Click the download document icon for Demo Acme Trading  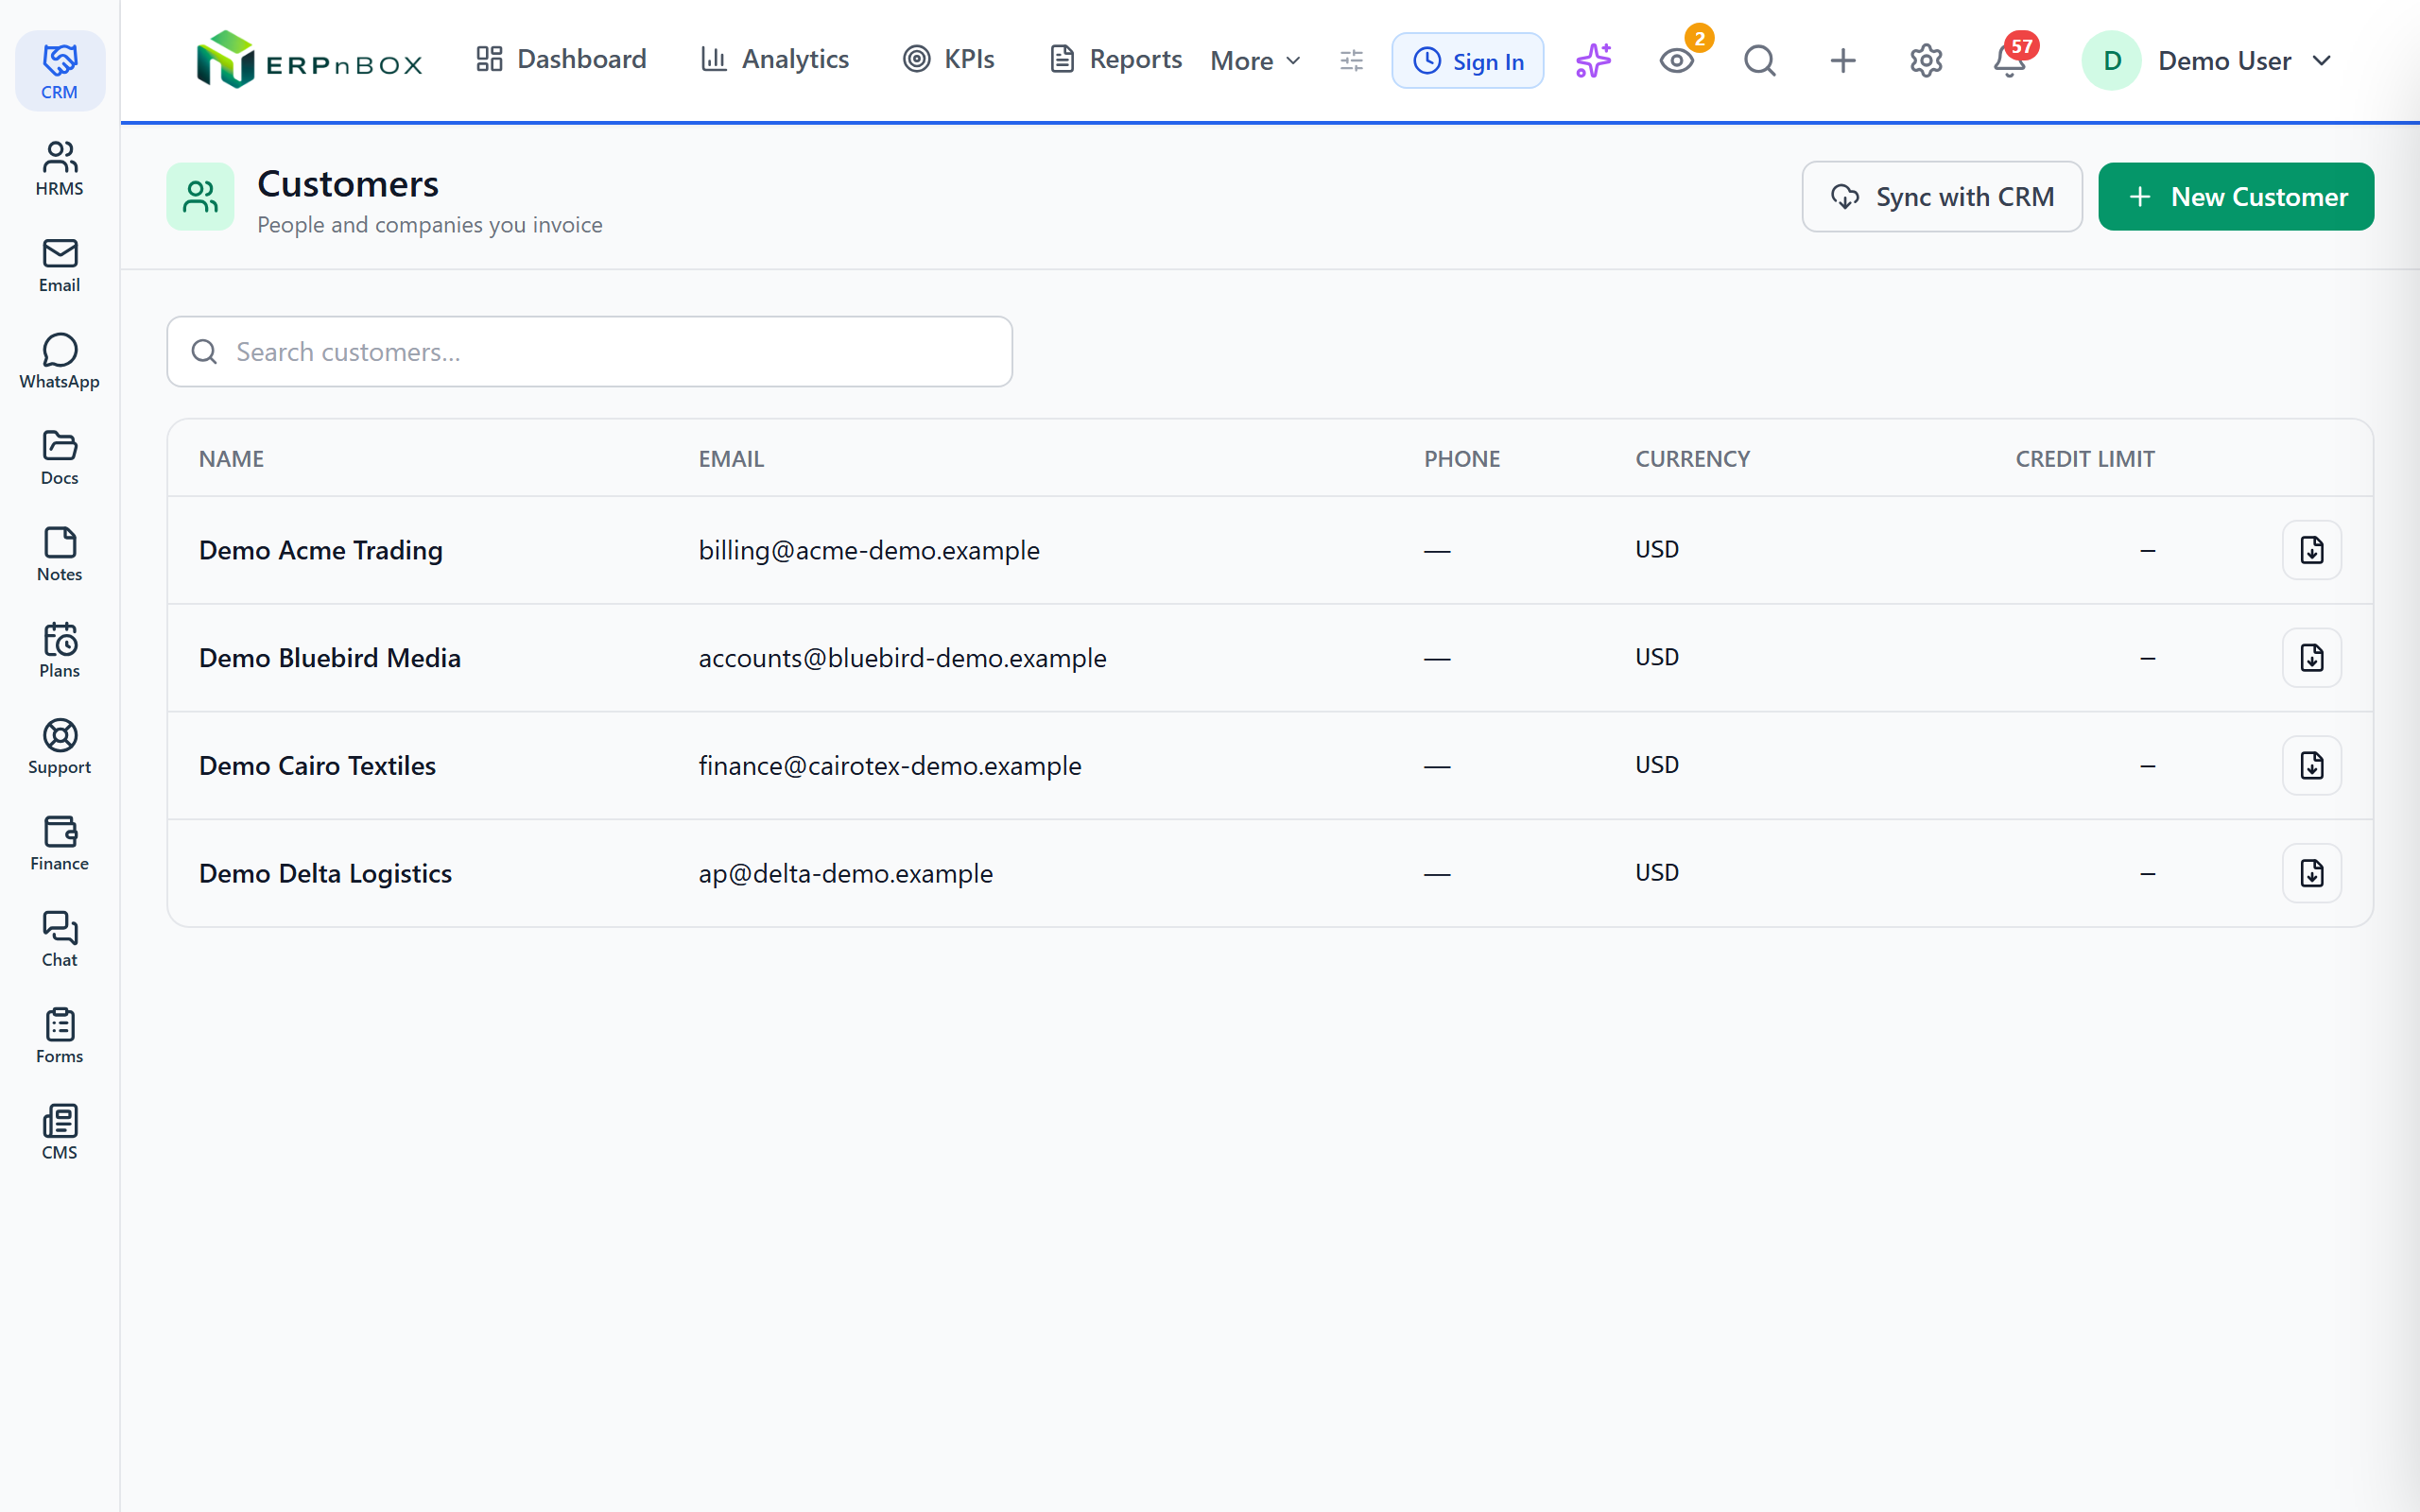tap(2312, 550)
